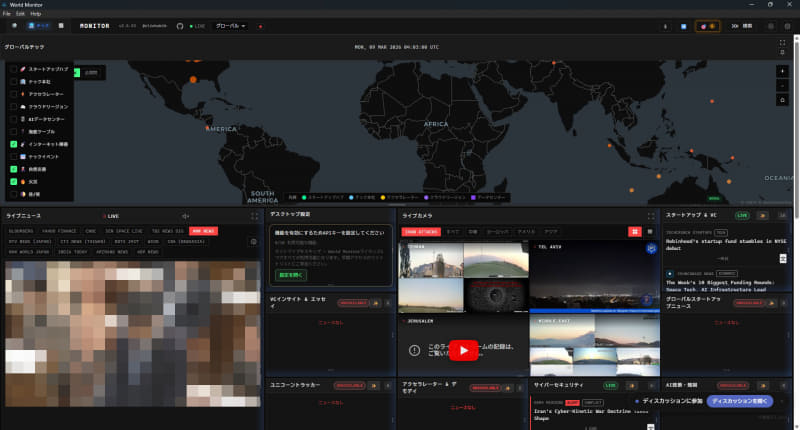Image resolution: width=800 pixels, height=430 pixels.
Task: Open the File menu
Action: click(7, 14)
